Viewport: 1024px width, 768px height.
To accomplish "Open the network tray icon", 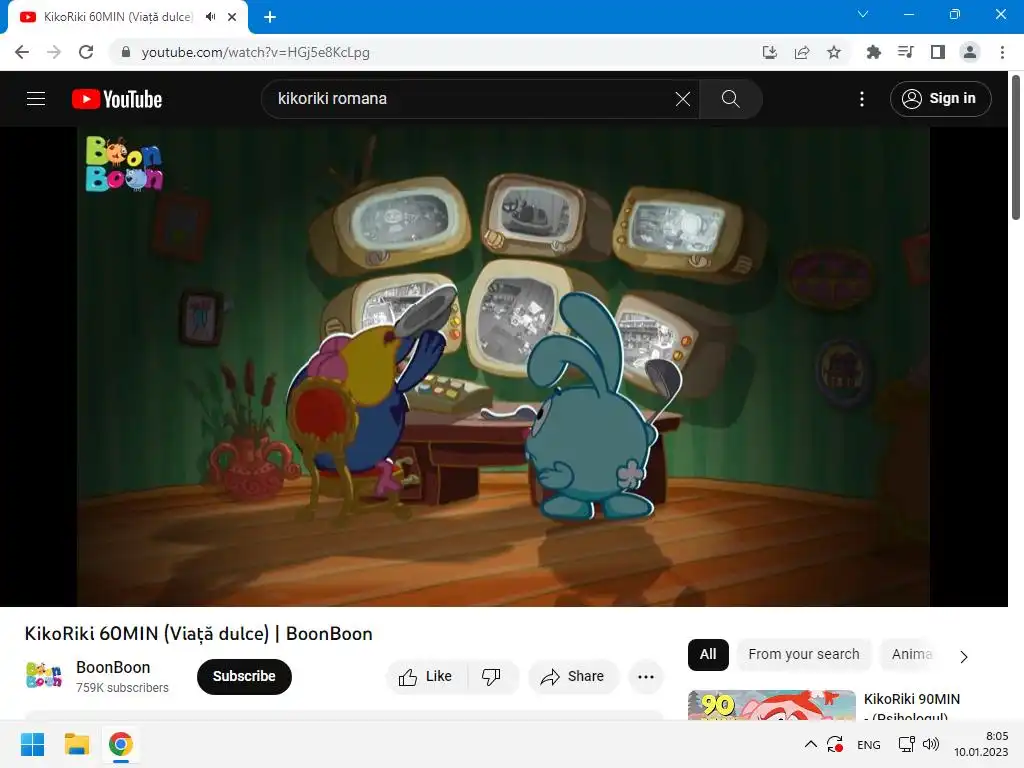I will click(906, 744).
